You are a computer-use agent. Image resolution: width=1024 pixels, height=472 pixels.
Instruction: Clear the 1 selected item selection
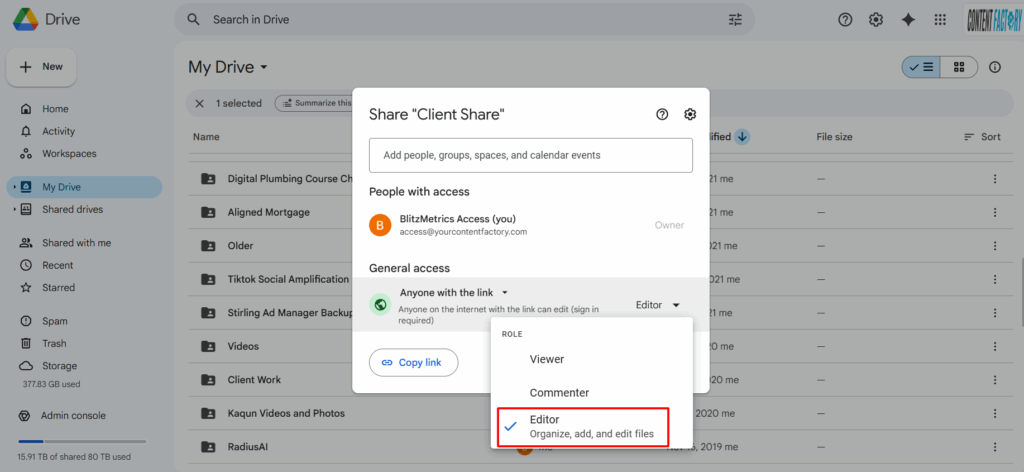pyautogui.click(x=199, y=103)
